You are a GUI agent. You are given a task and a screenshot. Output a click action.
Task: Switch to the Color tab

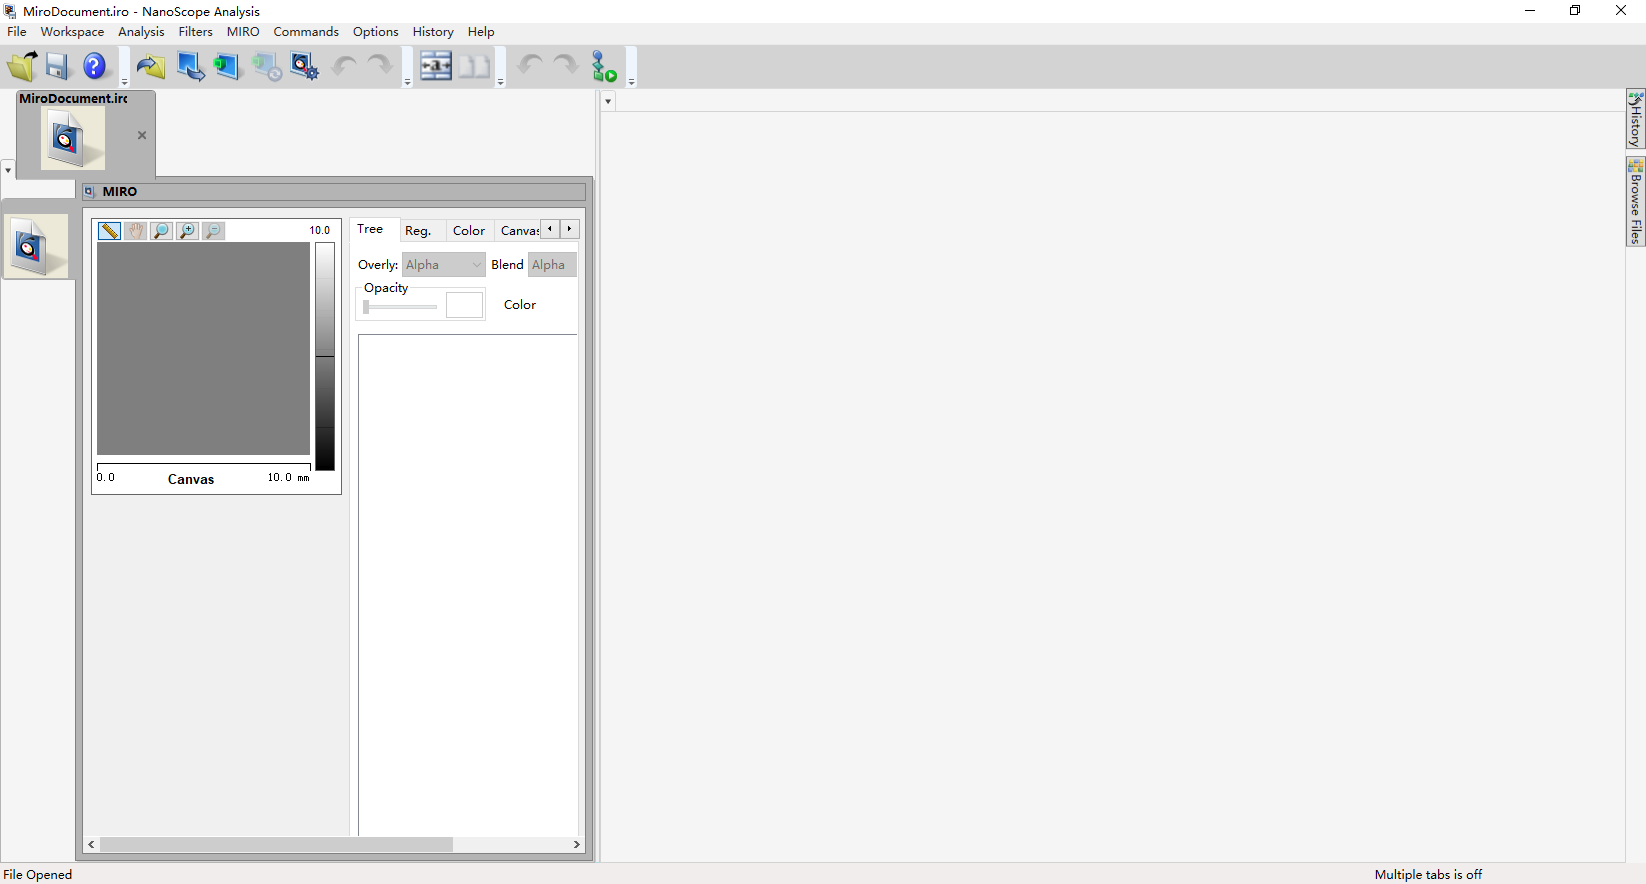468,231
